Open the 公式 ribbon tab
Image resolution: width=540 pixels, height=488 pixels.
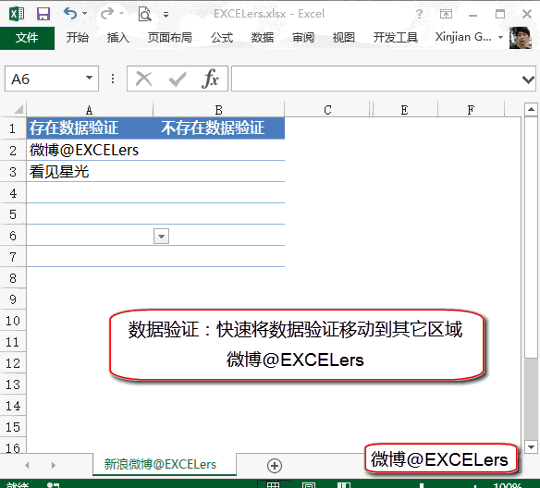click(222, 38)
